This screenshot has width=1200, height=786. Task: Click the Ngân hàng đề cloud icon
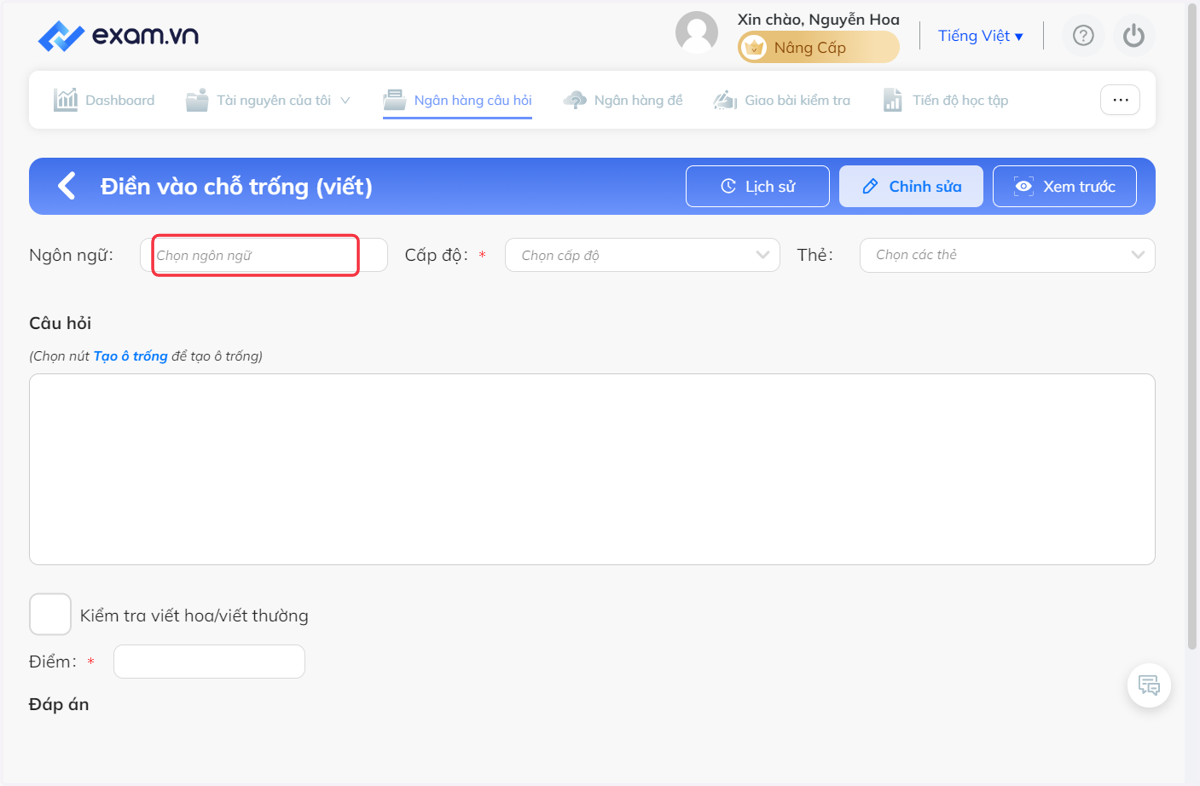(x=575, y=100)
